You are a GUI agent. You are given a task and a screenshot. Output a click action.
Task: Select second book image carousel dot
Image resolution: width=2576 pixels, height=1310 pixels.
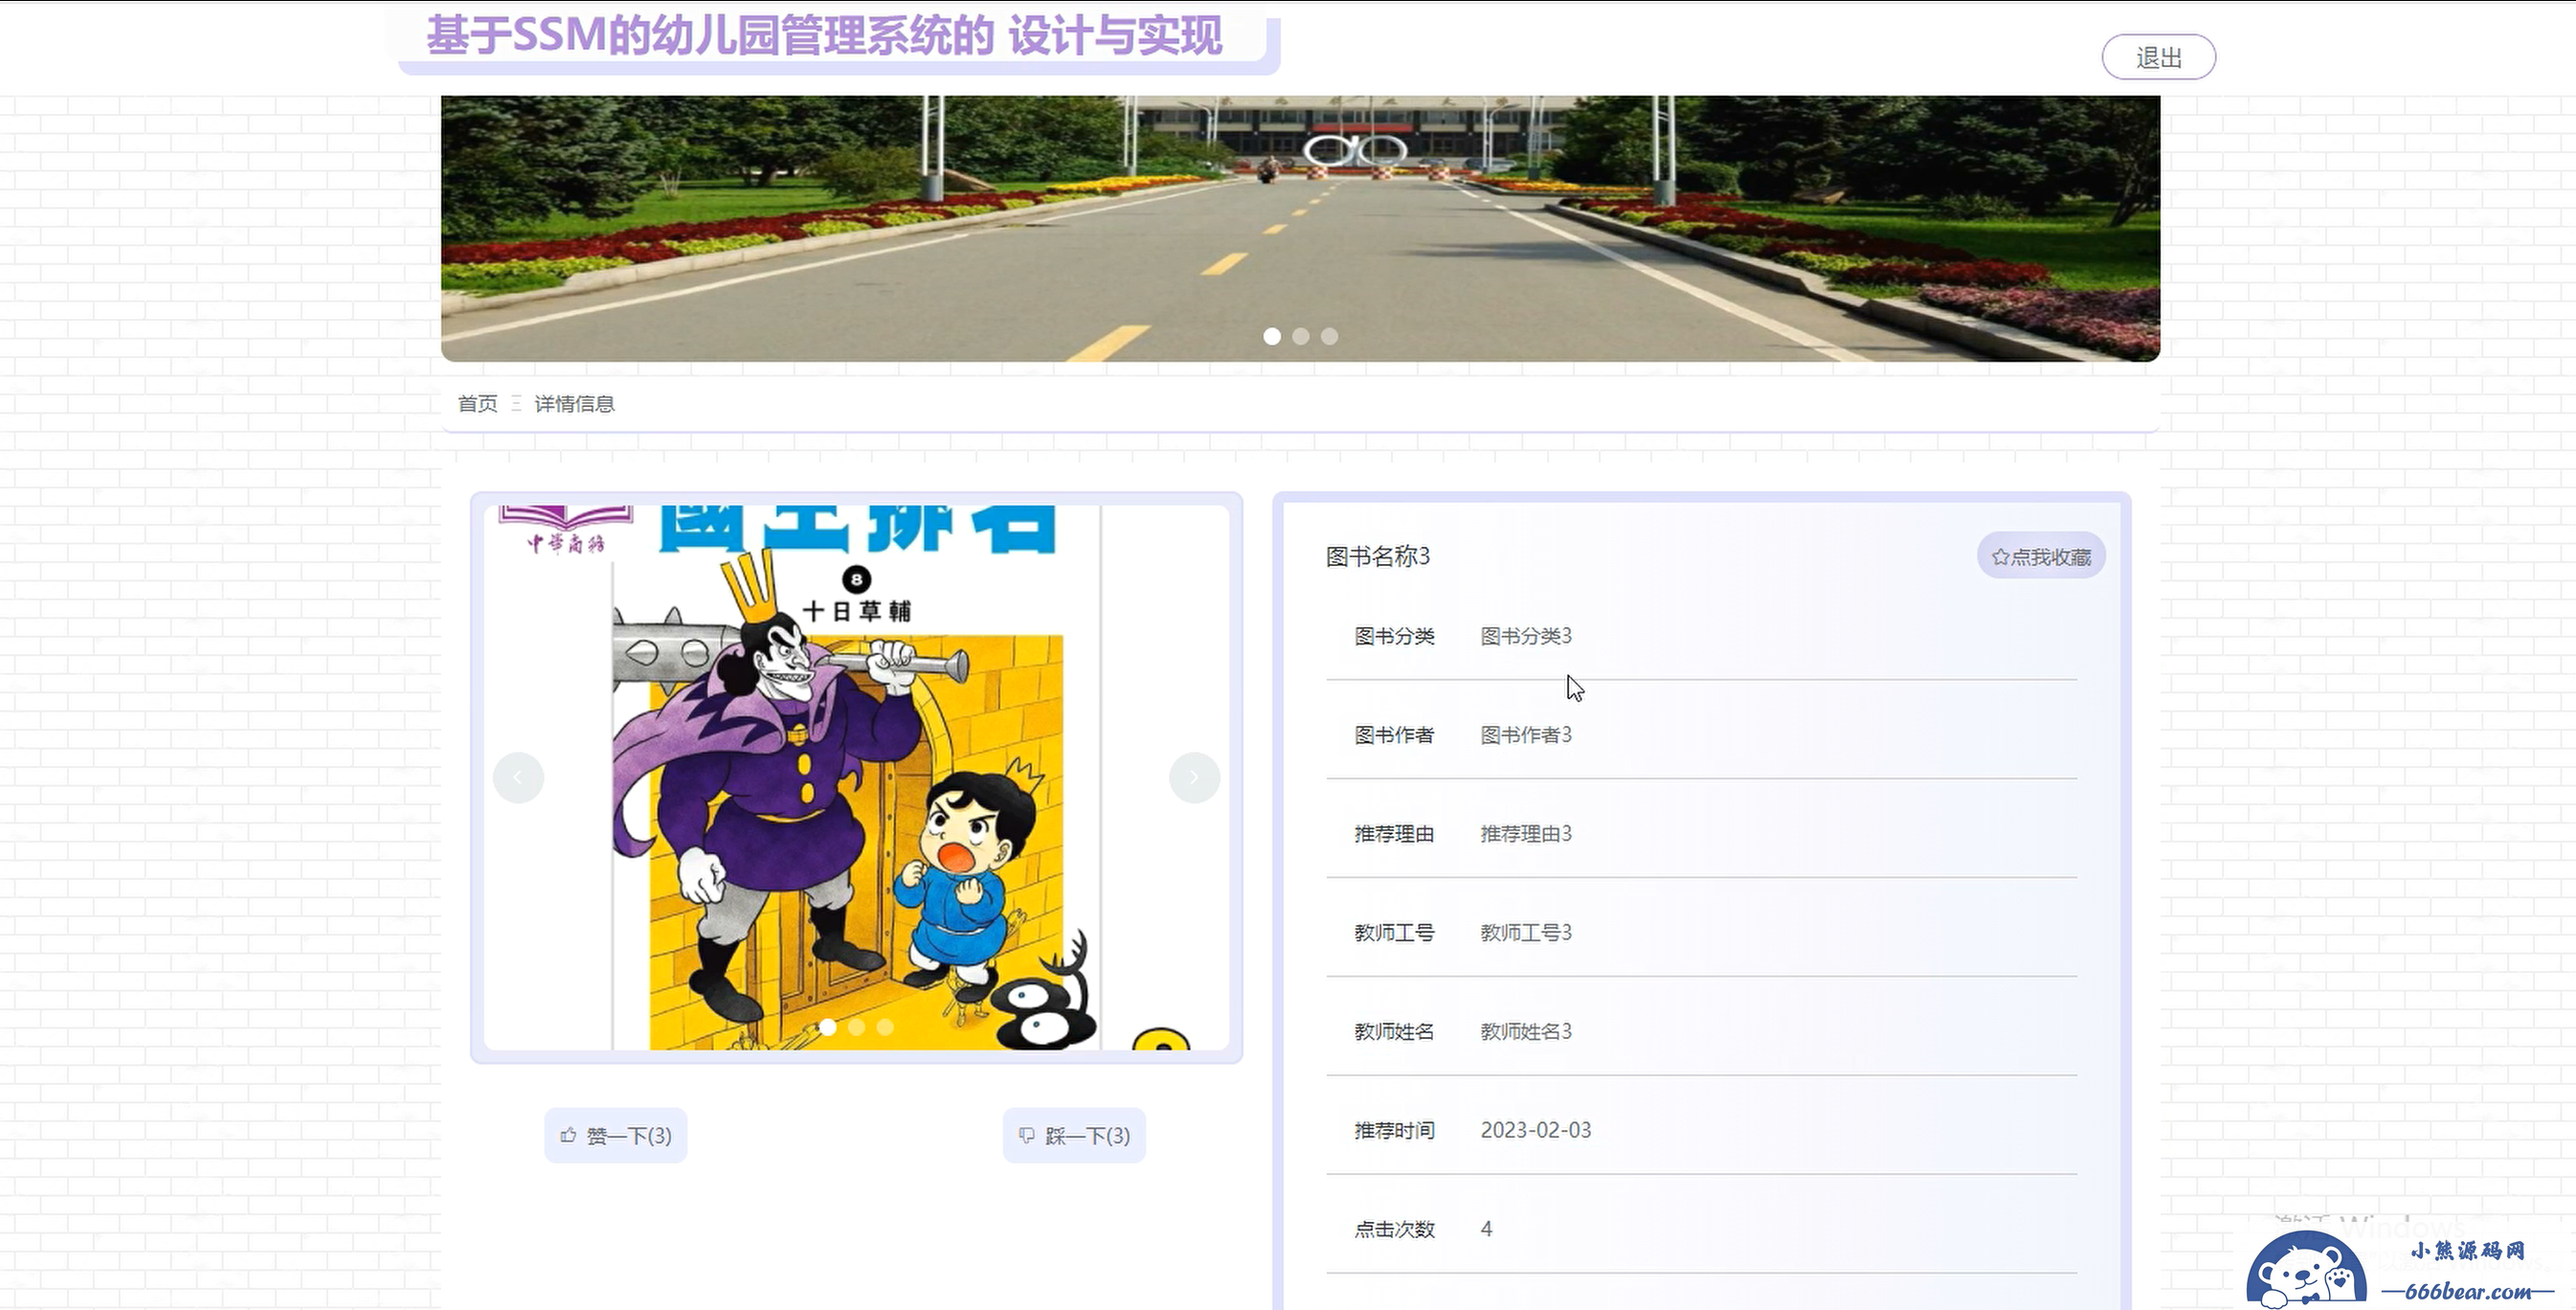pyautogui.click(x=857, y=1027)
